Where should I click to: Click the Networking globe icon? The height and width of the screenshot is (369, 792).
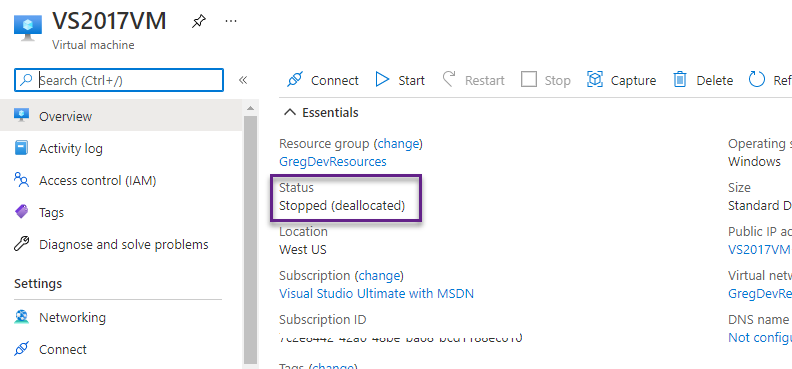point(22,317)
